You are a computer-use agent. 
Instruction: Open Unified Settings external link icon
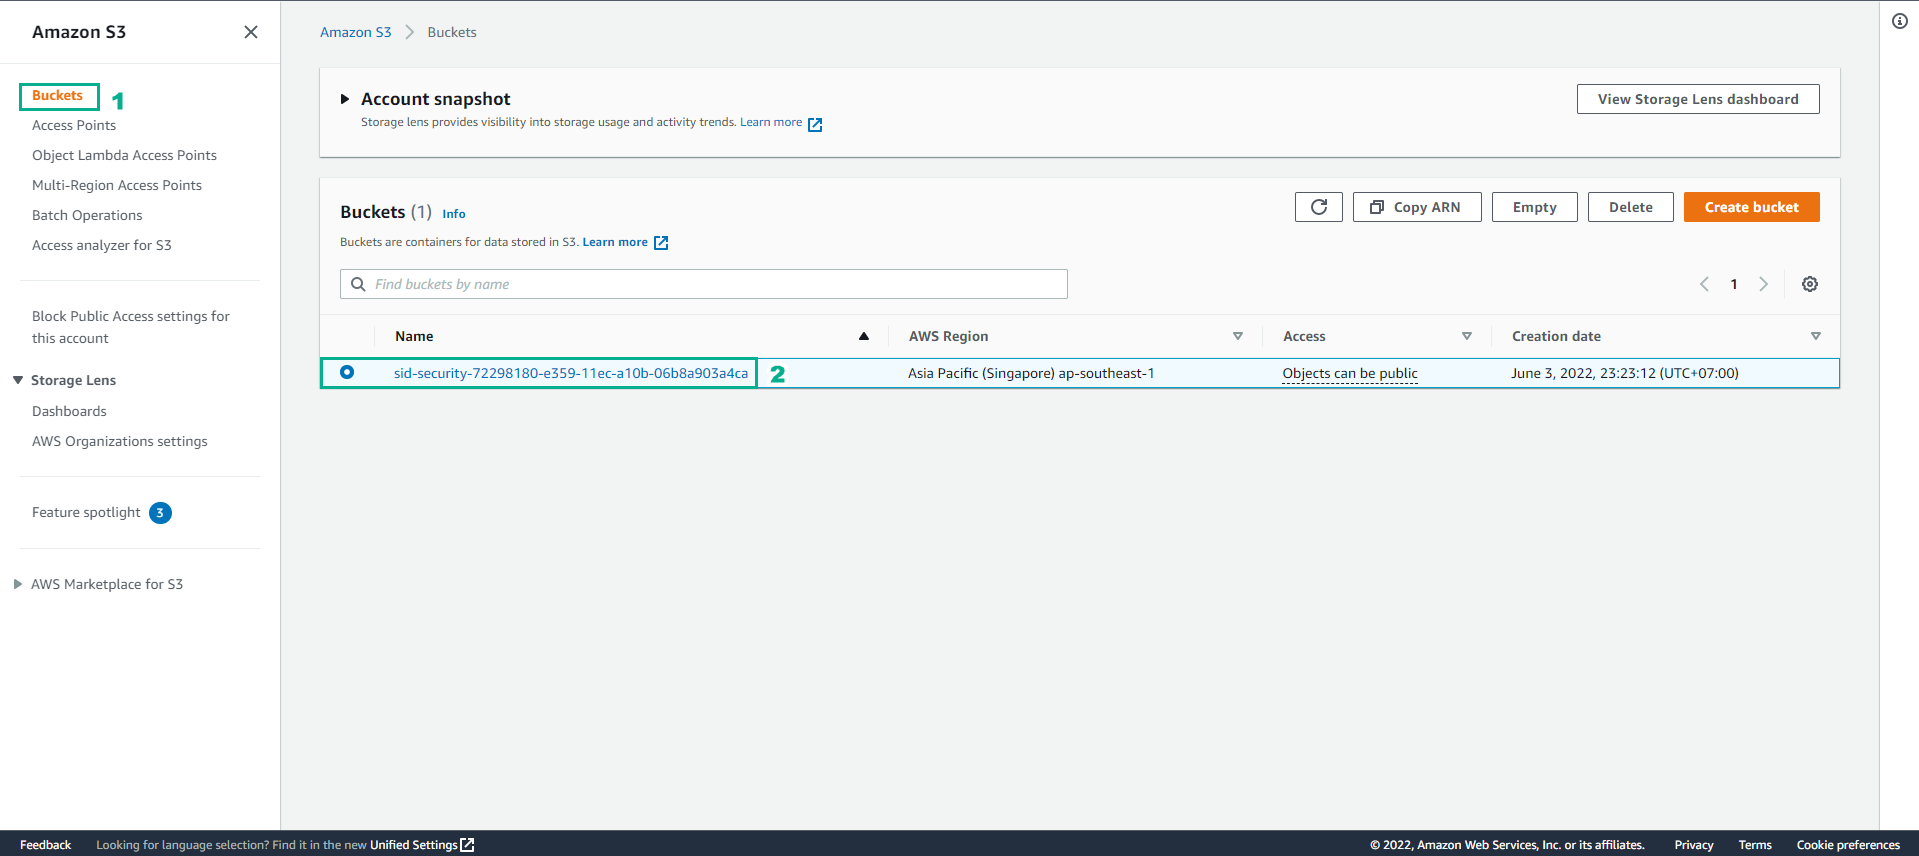coord(467,845)
